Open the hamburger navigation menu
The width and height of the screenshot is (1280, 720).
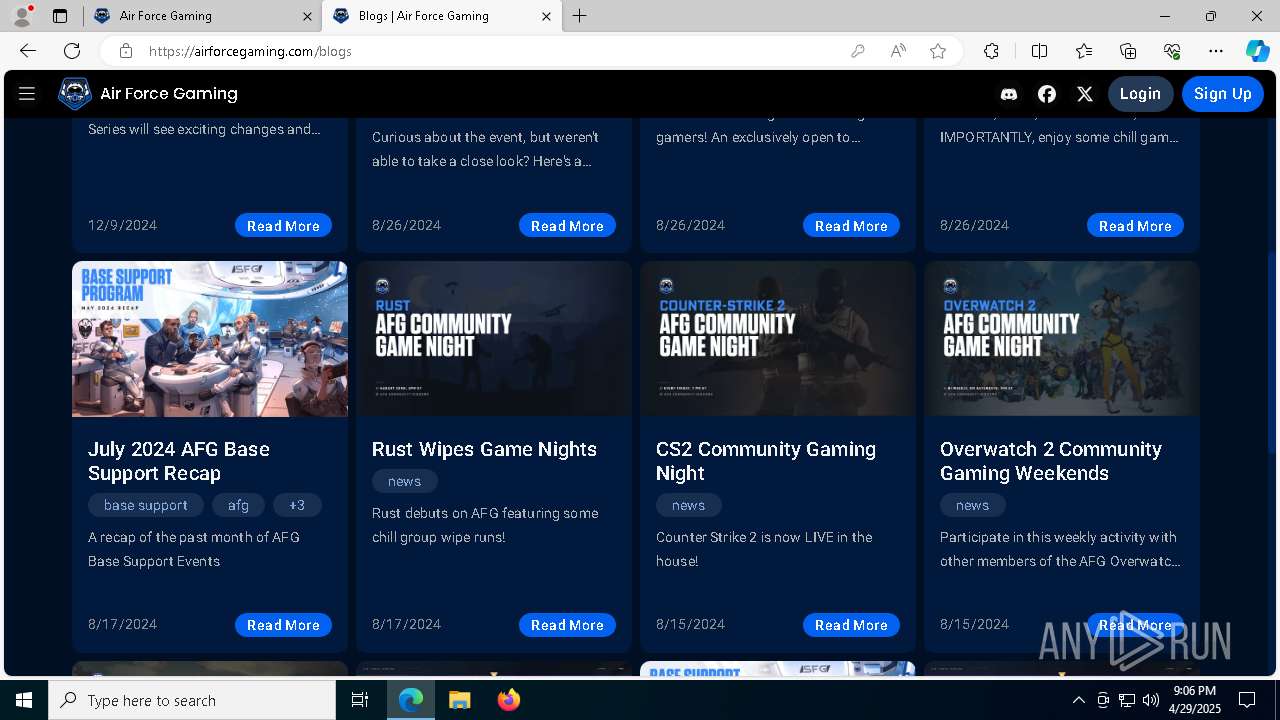click(x=27, y=94)
